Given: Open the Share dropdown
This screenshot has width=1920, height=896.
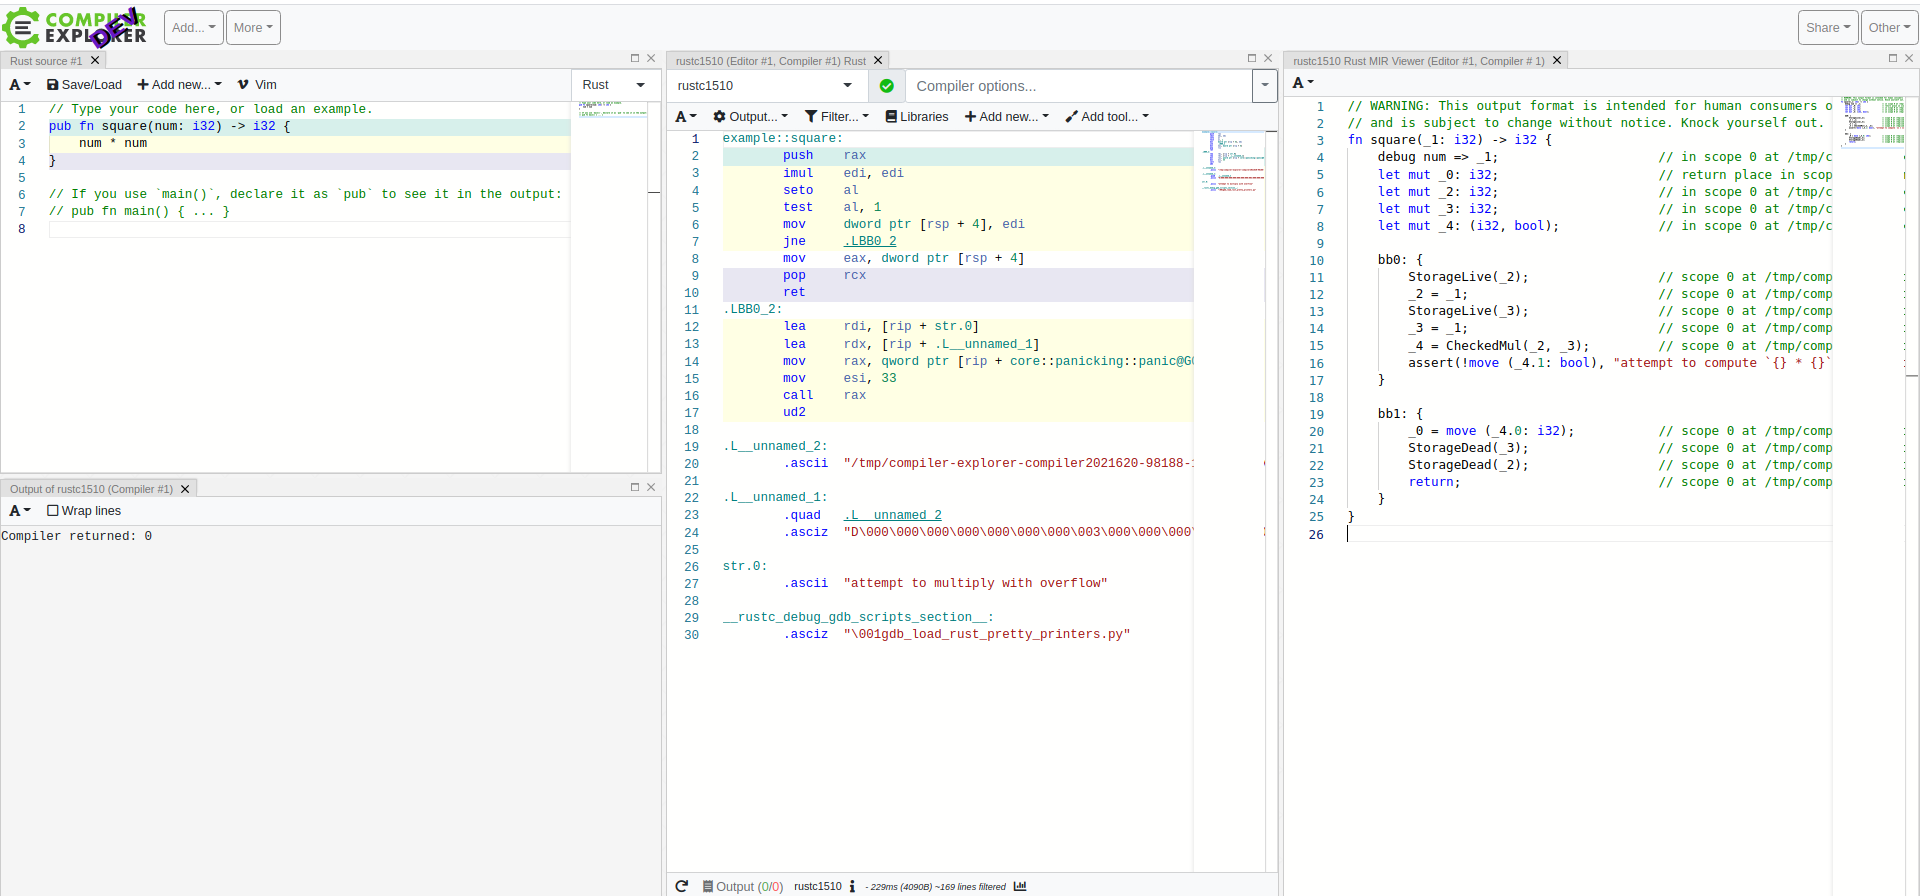Looking at the screenshot, I should point(1828,28).
